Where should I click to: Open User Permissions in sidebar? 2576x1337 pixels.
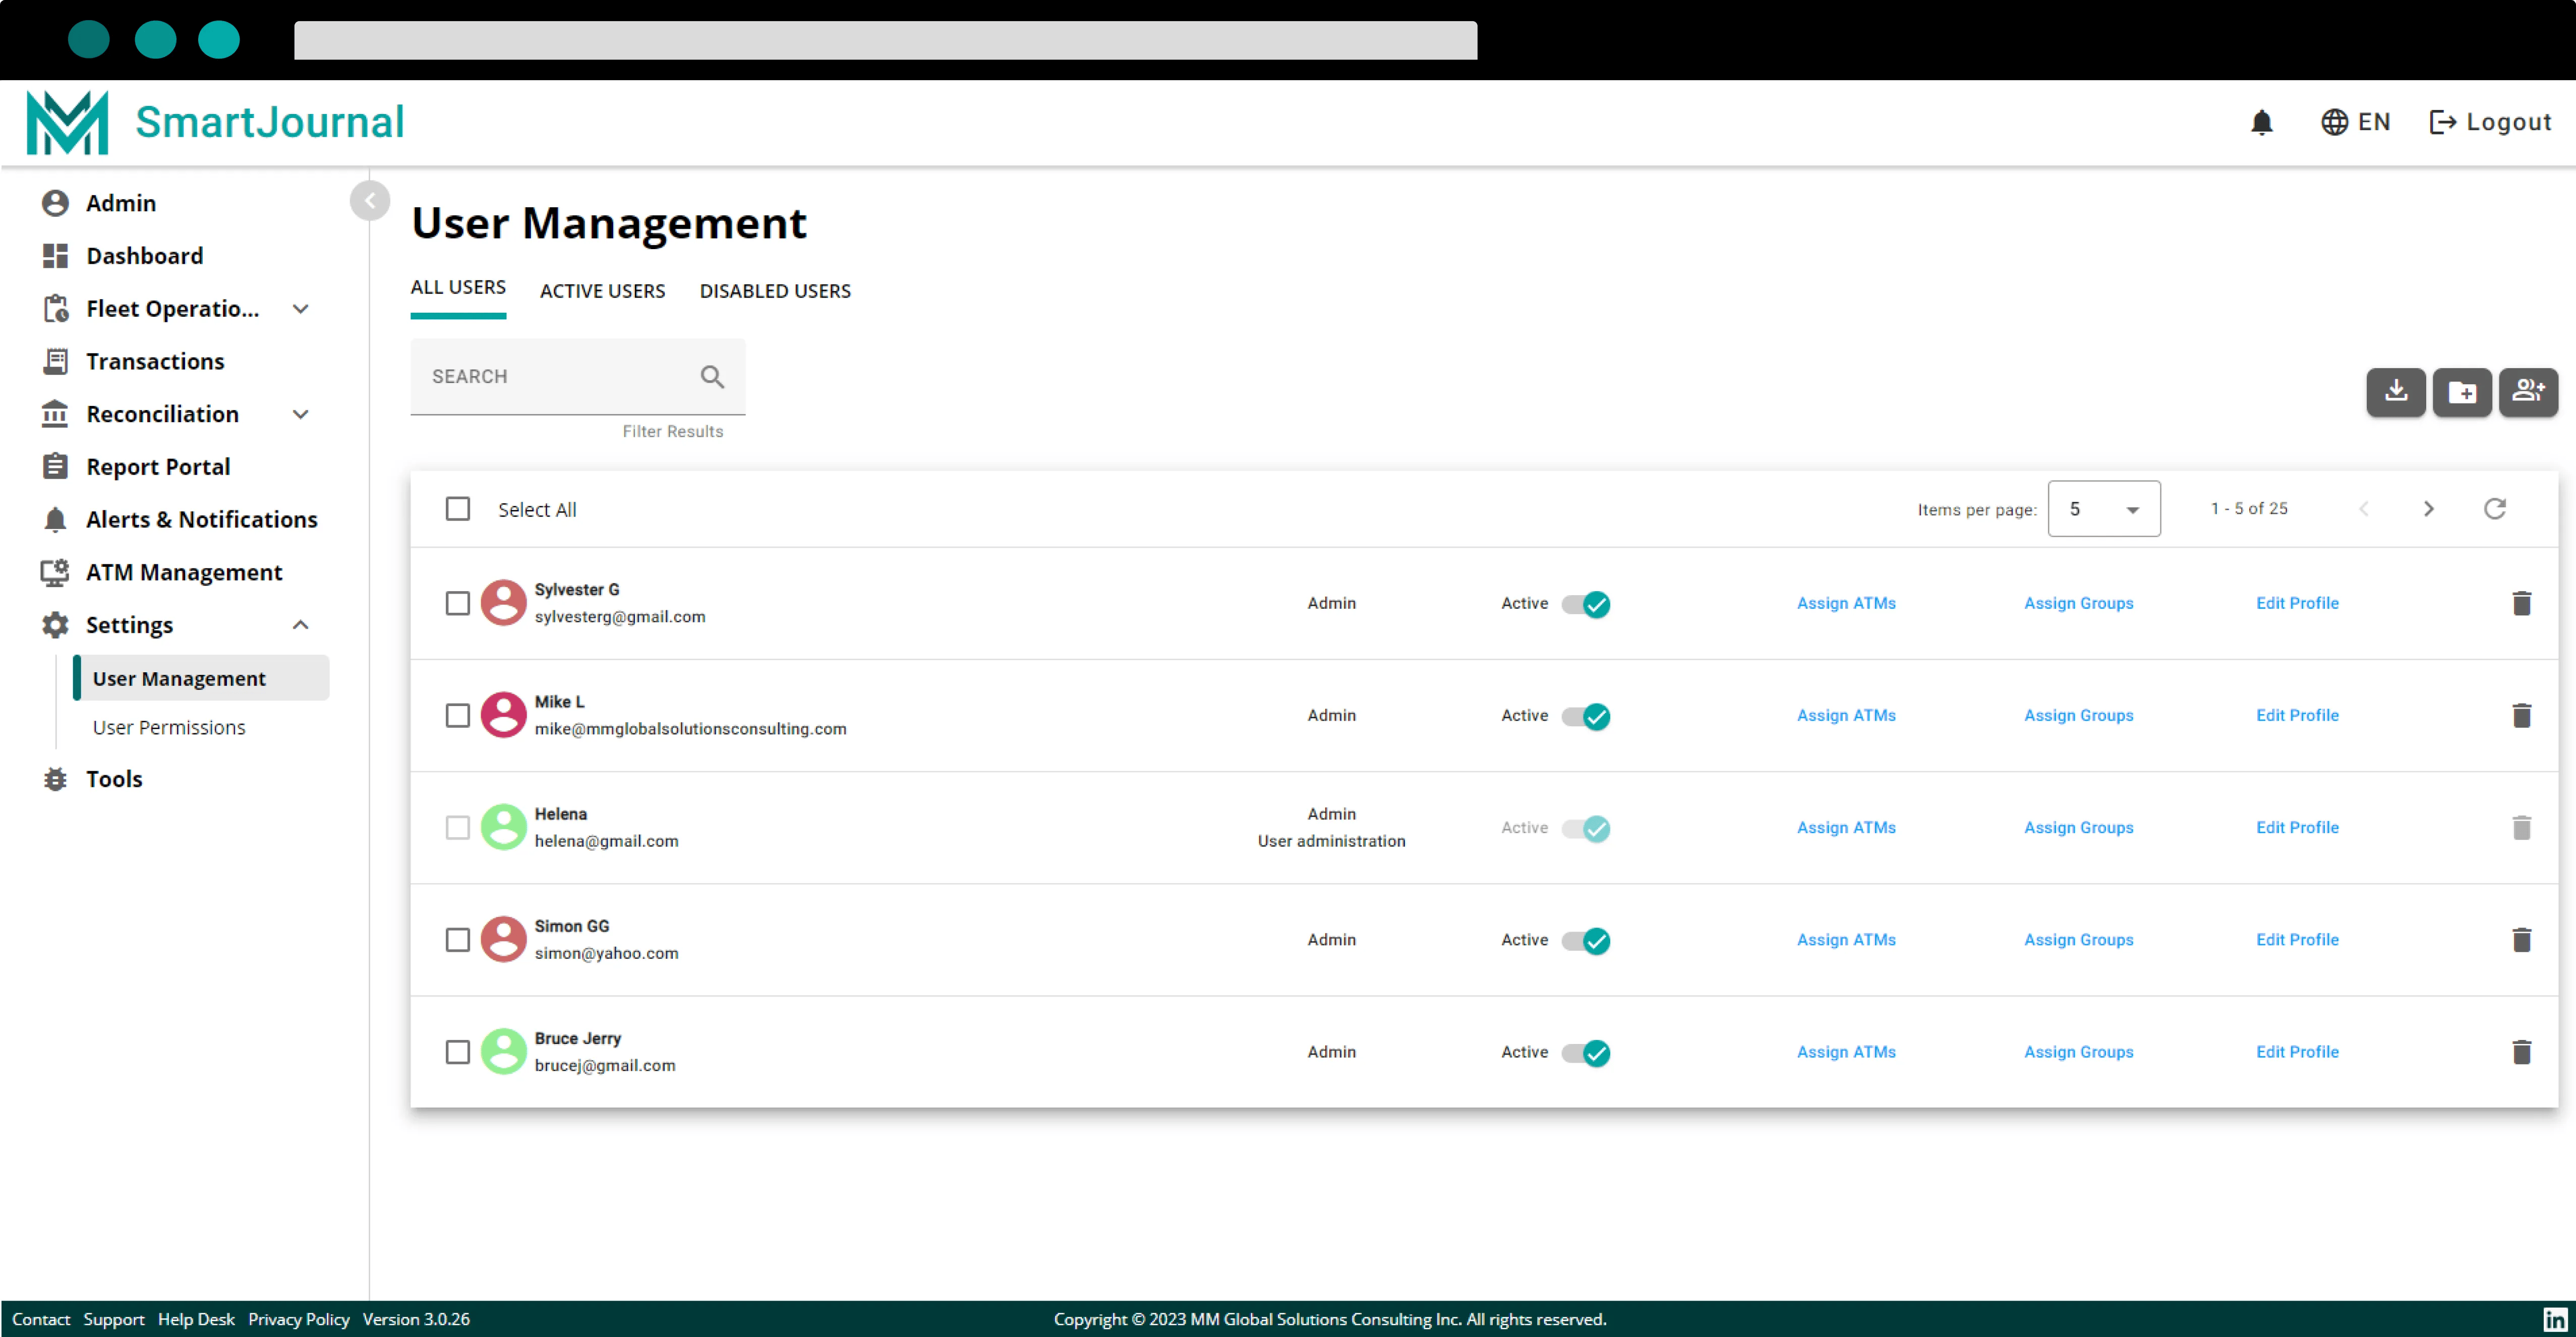click(169, 727)
